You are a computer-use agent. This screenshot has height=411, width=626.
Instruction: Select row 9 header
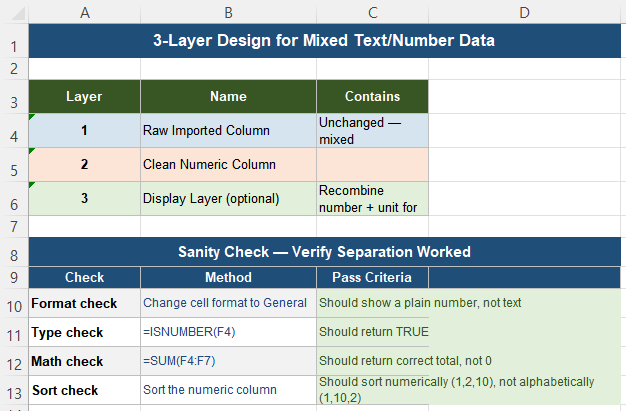coord(14,278)
